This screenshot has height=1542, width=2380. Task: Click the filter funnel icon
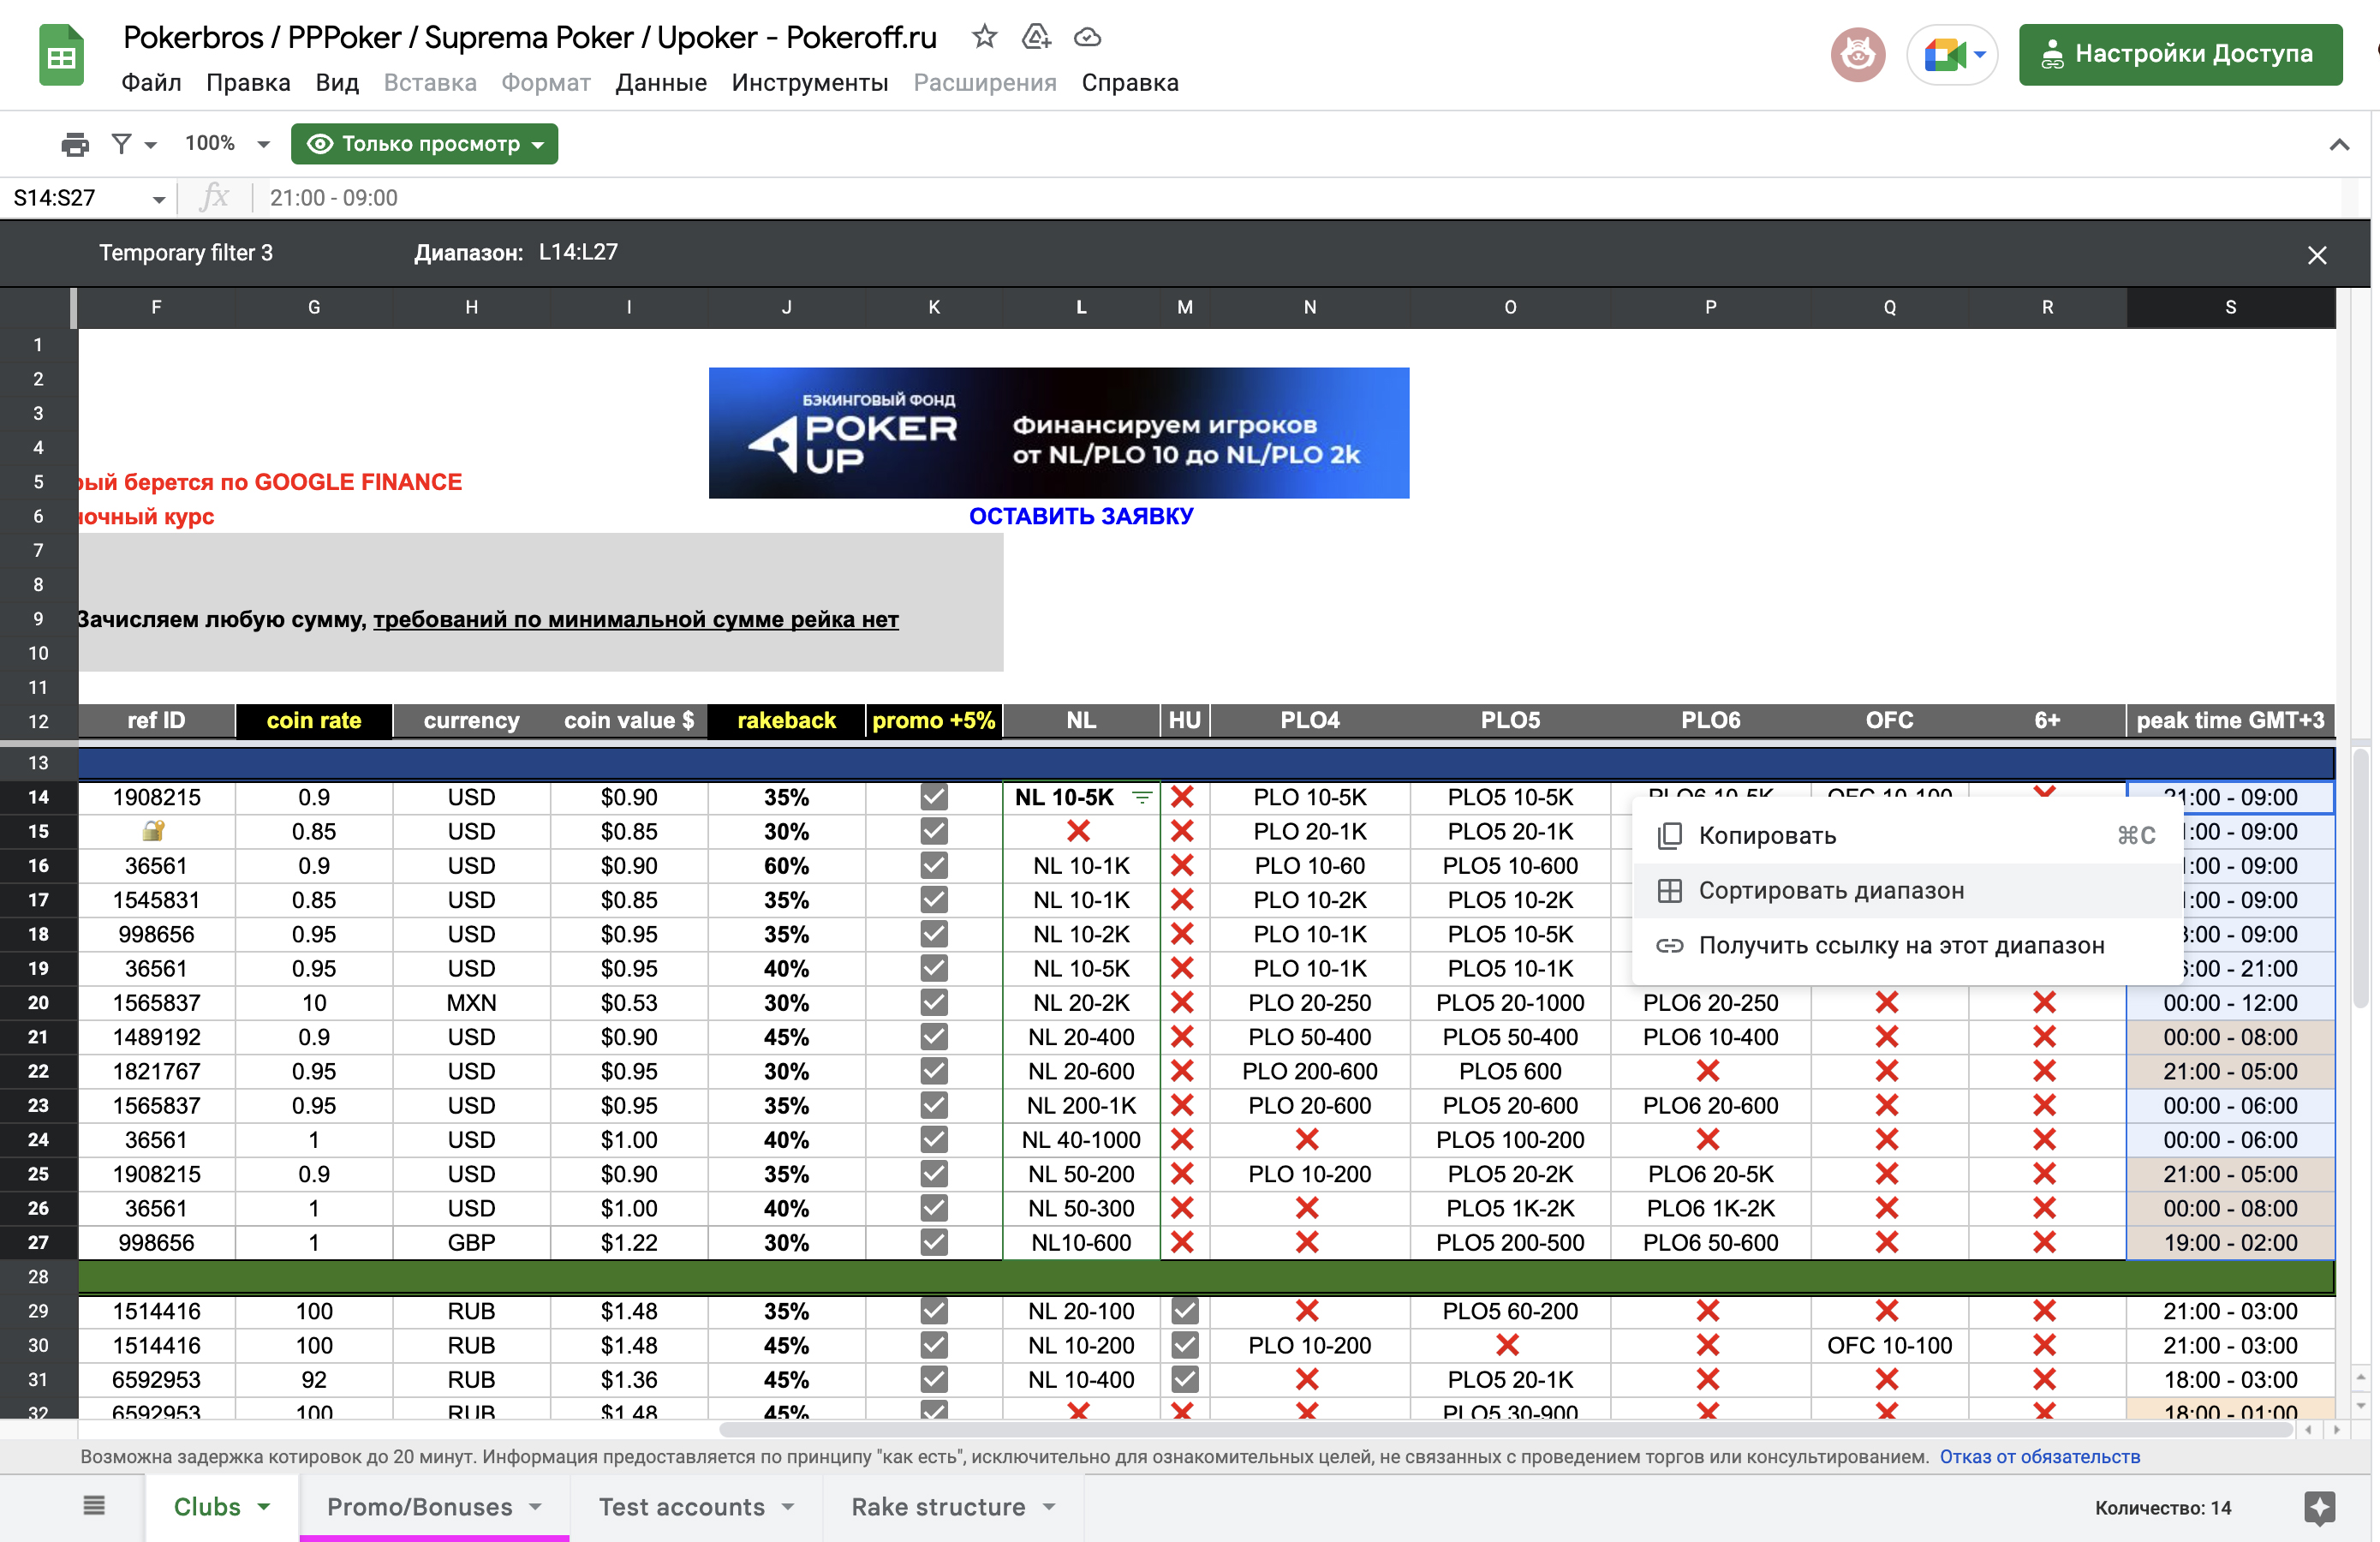122,144
